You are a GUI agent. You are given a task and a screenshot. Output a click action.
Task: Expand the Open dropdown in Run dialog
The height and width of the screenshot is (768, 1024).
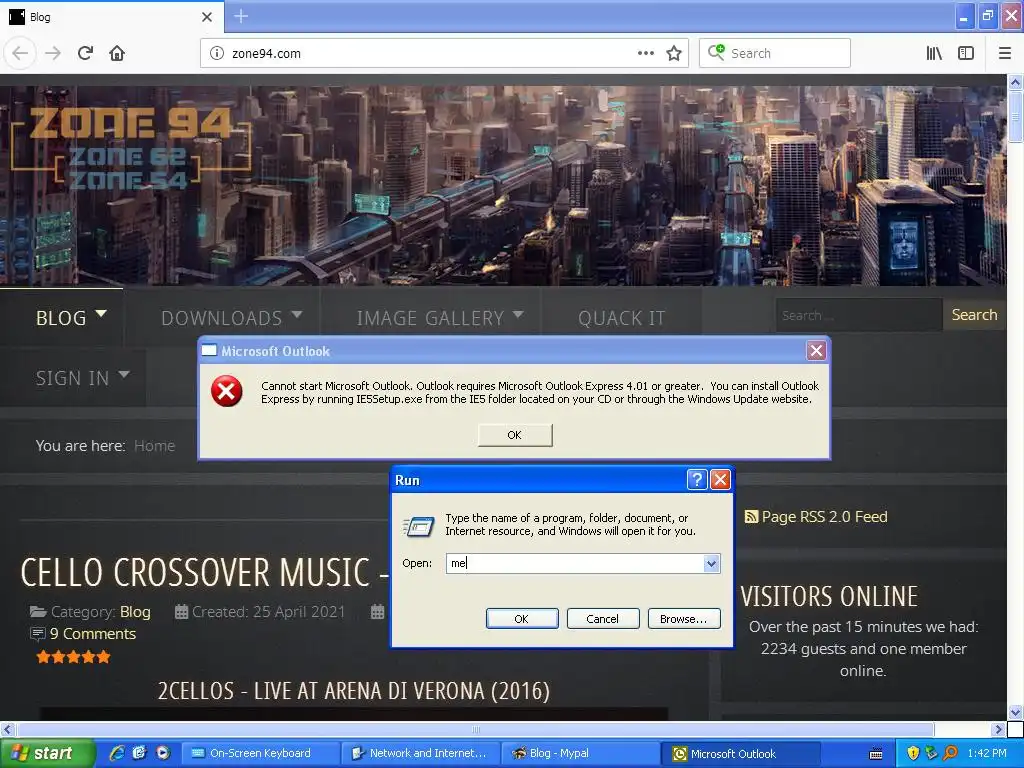[x=711, y=564]
